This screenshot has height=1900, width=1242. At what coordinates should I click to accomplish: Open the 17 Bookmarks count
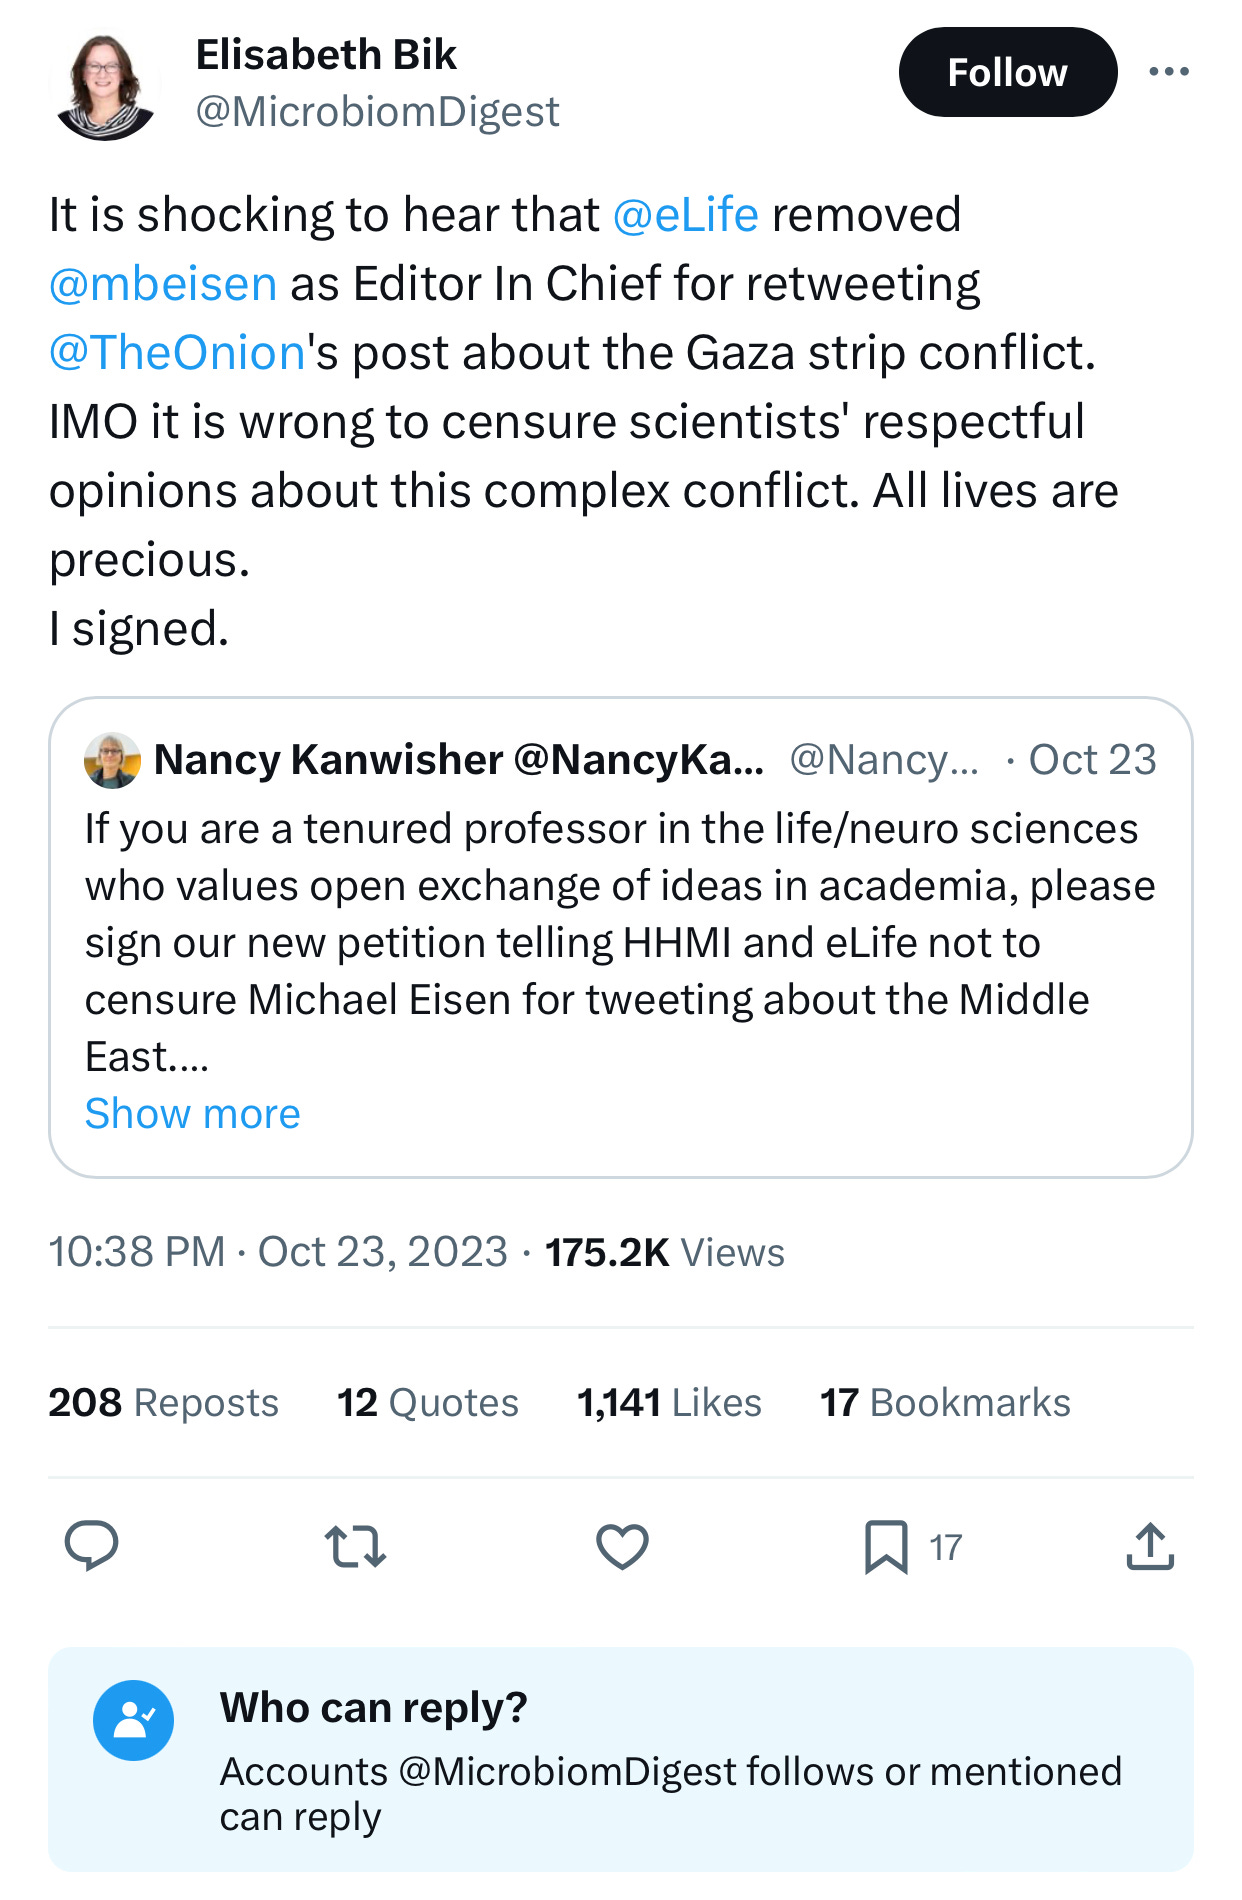click(x=945, y=1402)
